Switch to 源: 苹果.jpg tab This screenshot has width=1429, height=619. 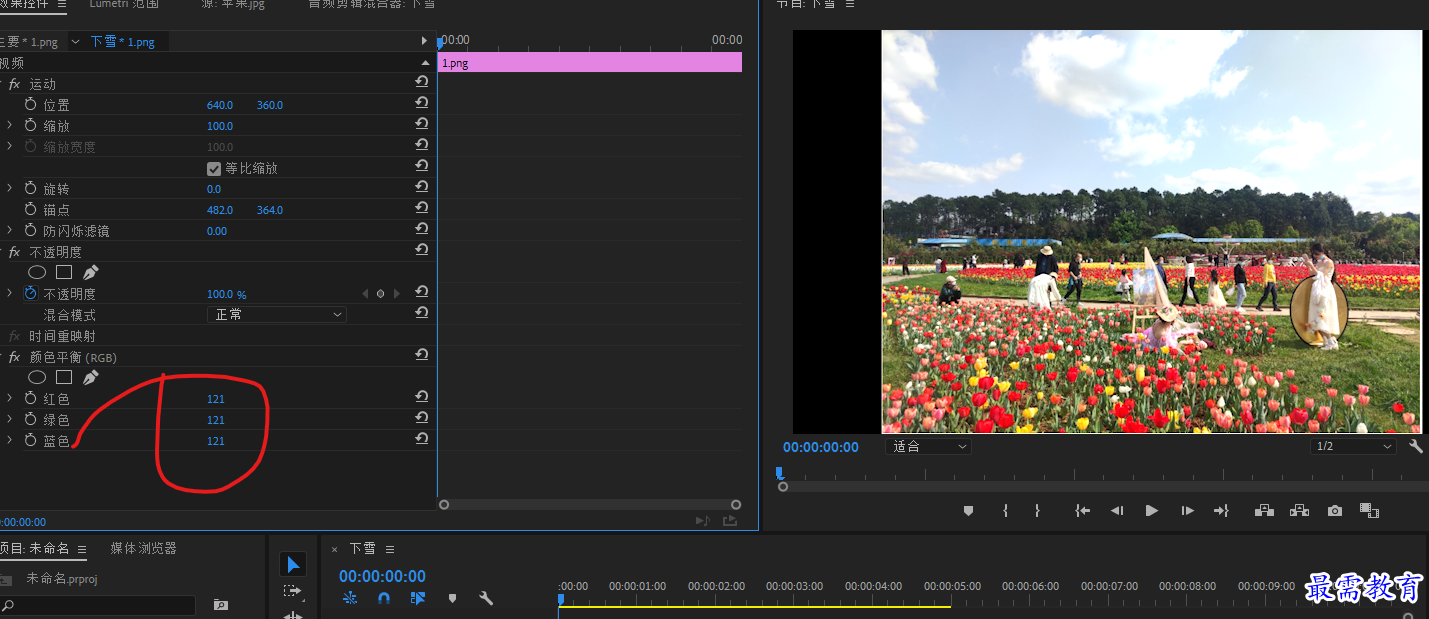click(x=234, y=4)
